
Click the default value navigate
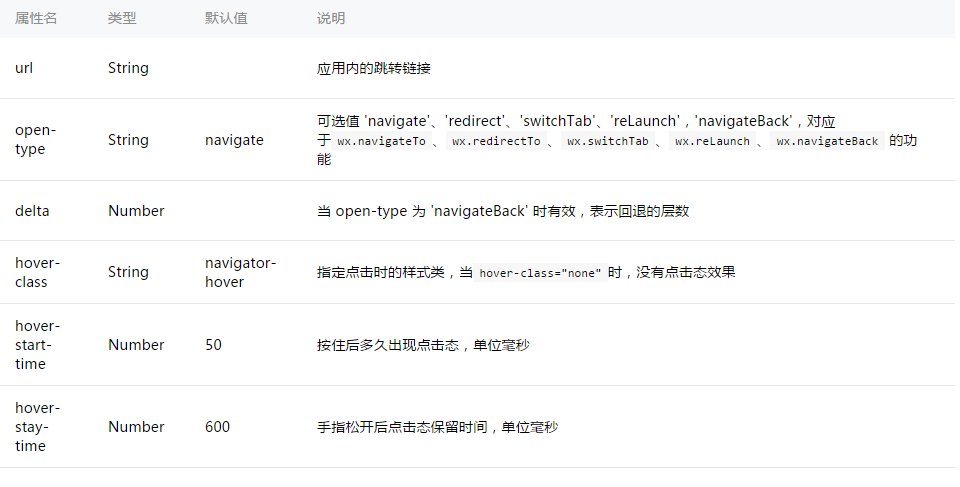234,140
